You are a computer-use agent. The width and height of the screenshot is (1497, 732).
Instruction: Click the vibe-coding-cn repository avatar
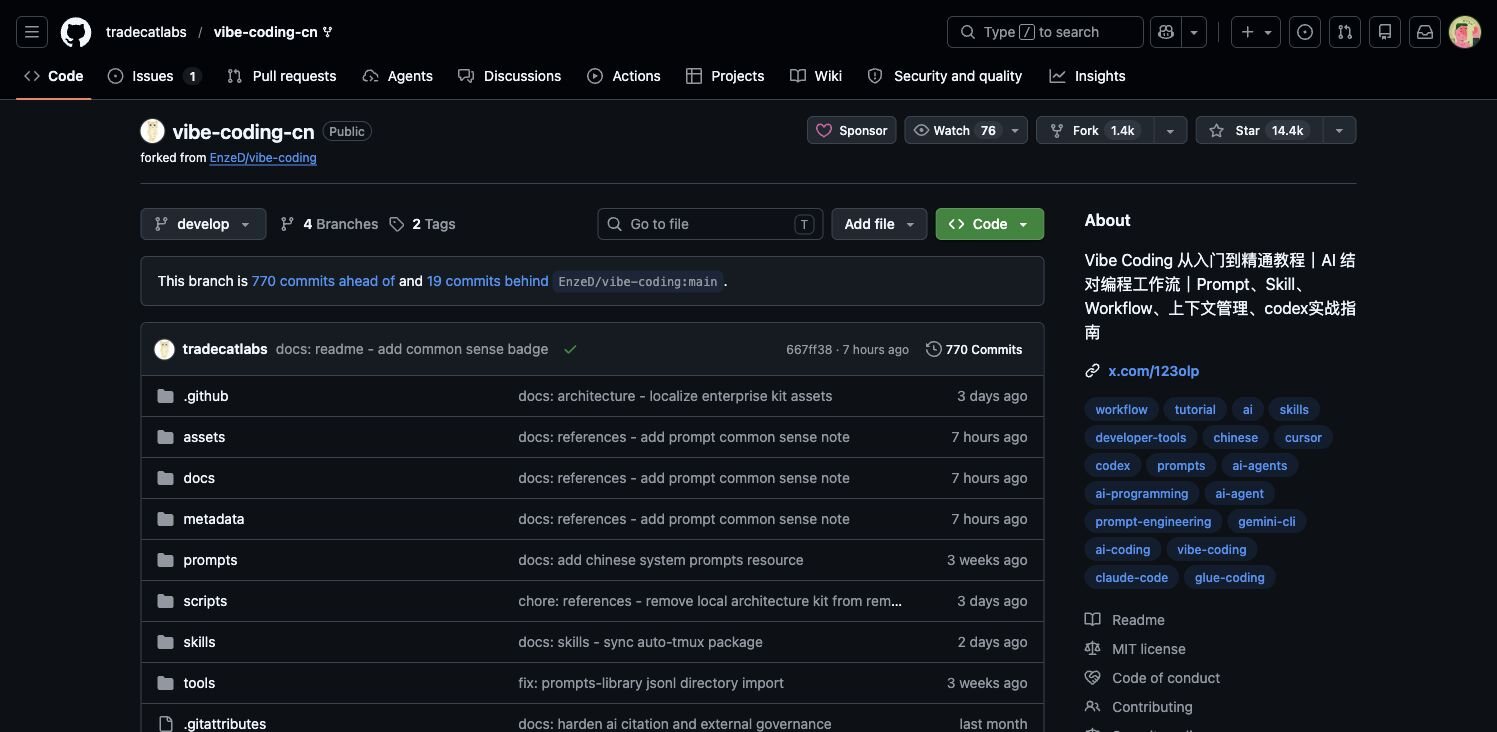pyautogui.click(x=153, y=131)
